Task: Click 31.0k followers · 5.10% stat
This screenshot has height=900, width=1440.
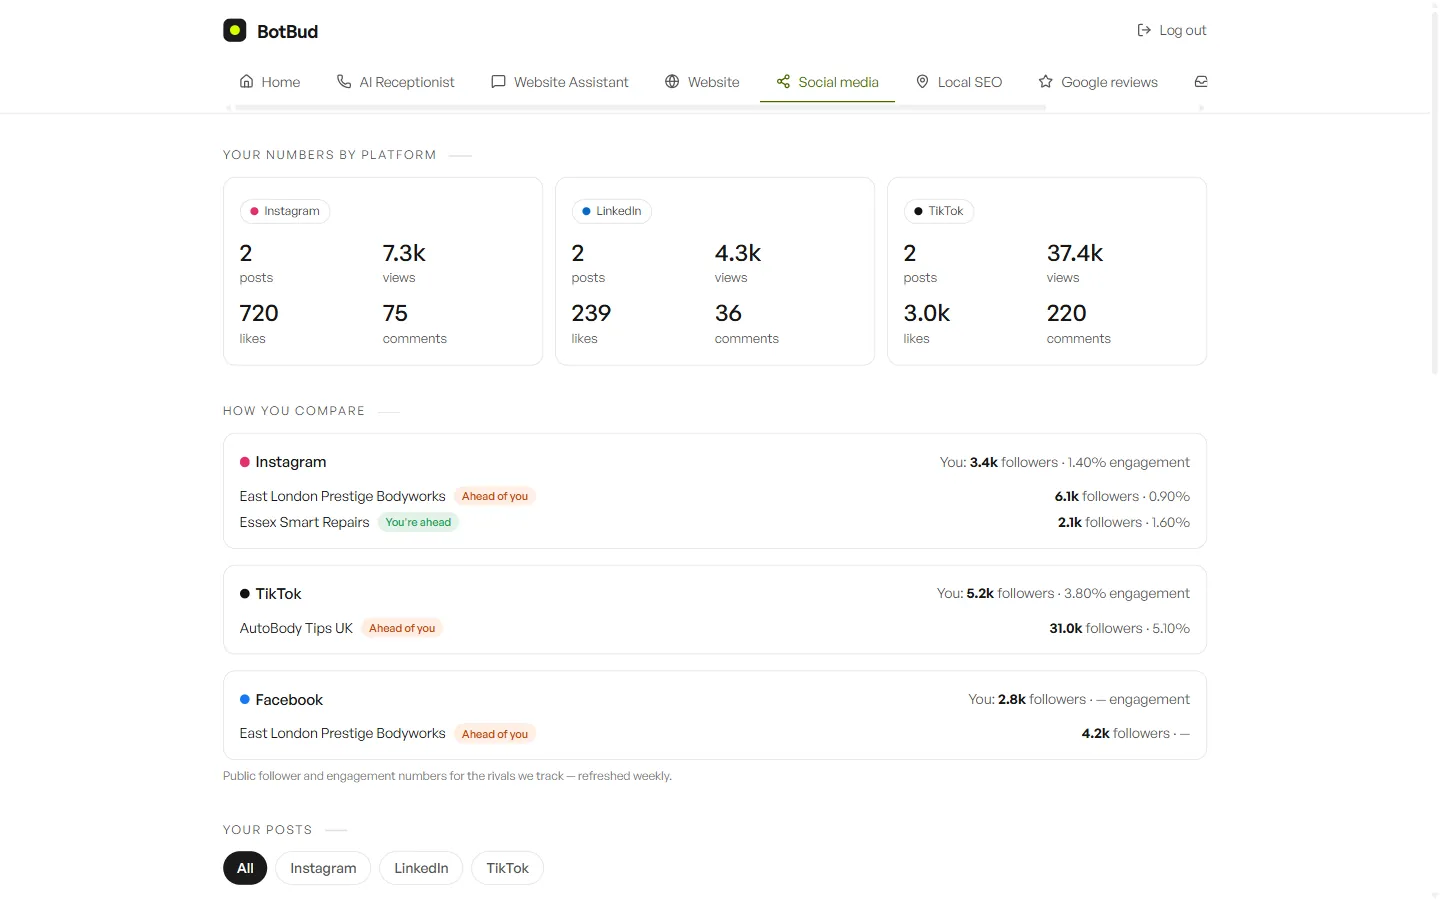Action: click(1119, 628)
